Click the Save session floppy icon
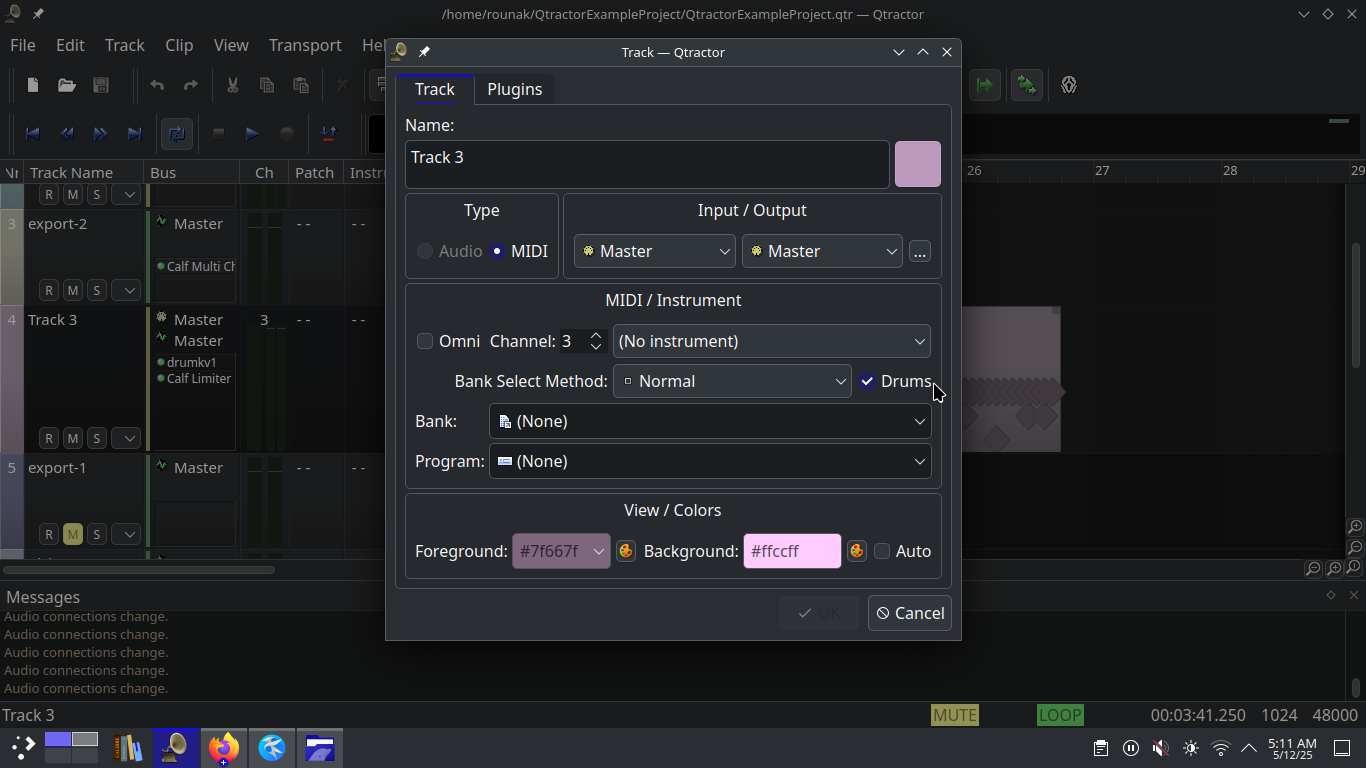This screenshot has height=768, width=1366. [101, 85]
